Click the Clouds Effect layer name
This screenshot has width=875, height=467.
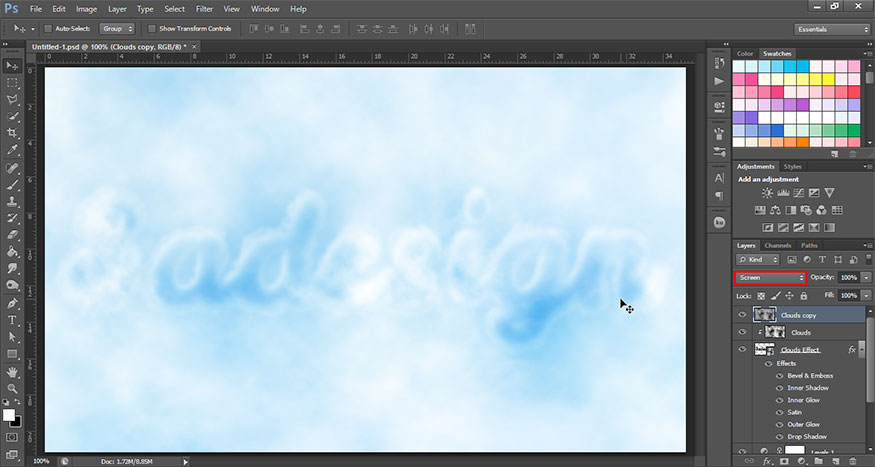(800, 350)
